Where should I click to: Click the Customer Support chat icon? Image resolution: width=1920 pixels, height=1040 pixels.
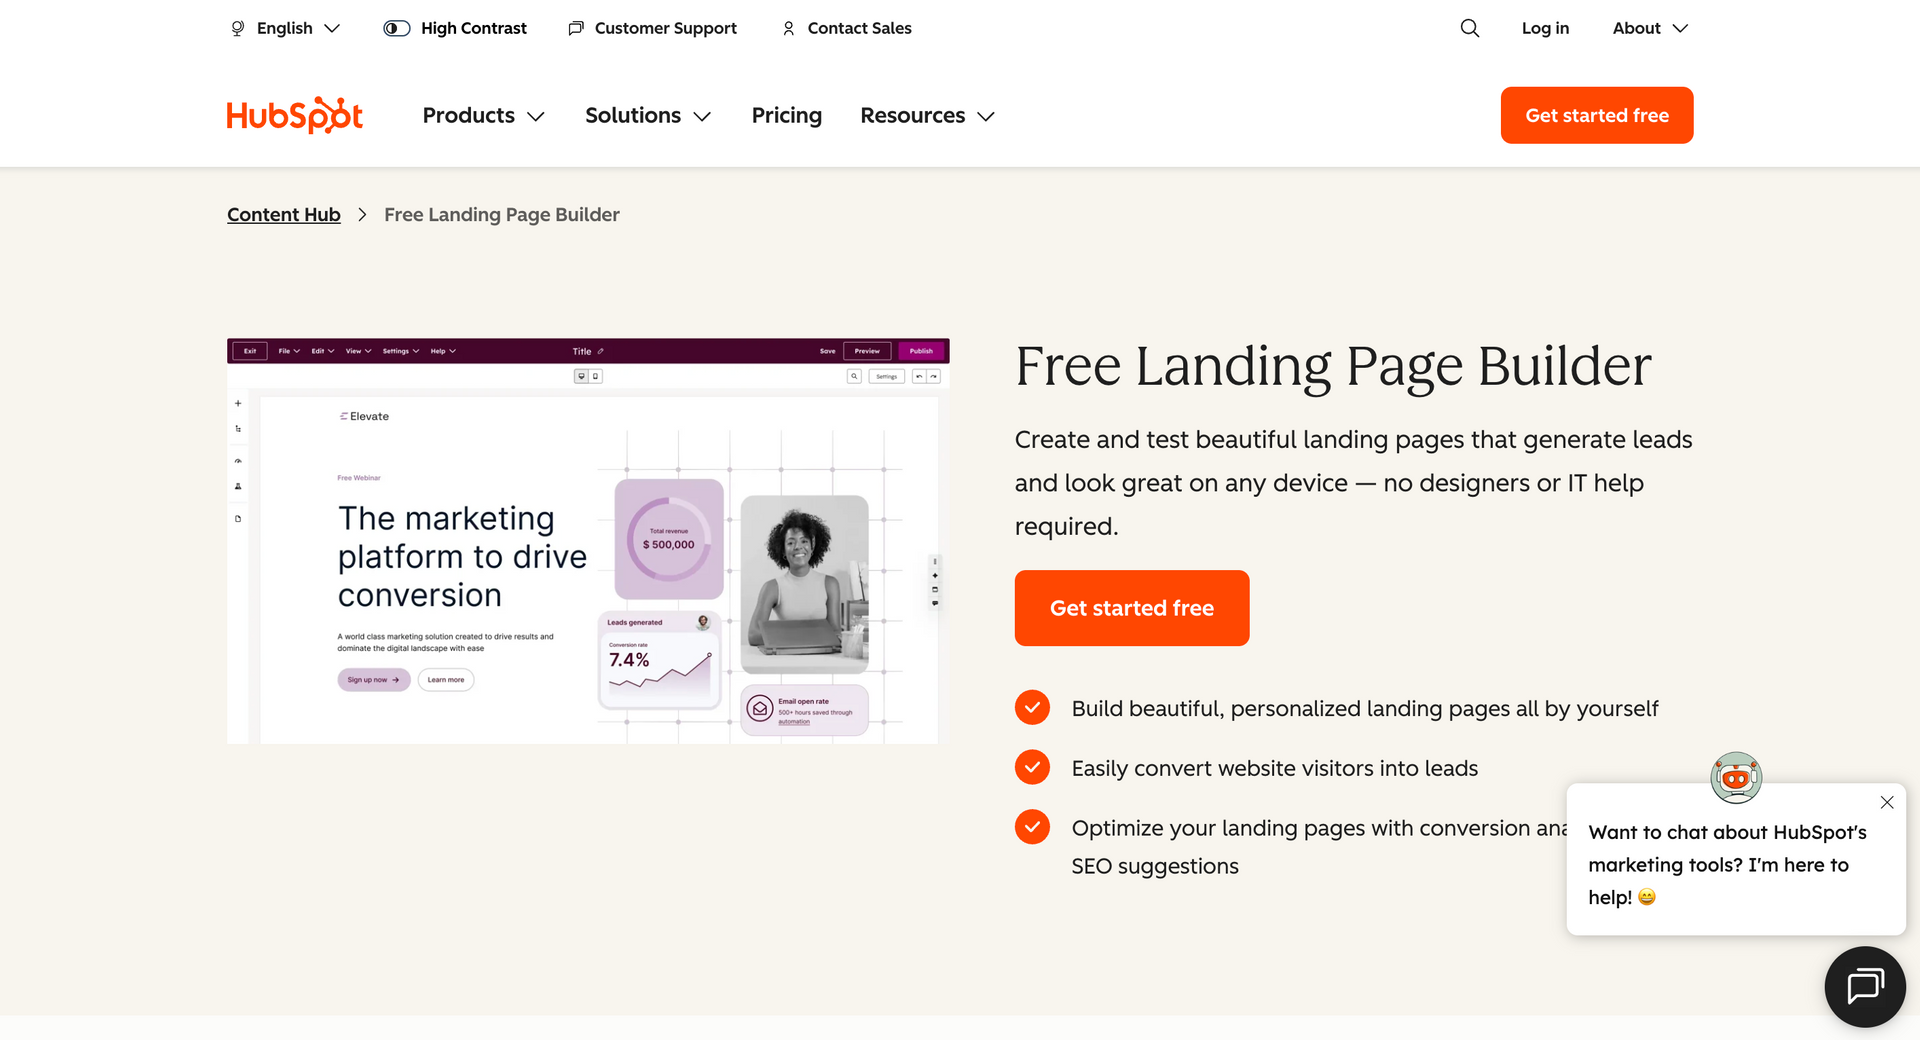(x=576, y=28)
